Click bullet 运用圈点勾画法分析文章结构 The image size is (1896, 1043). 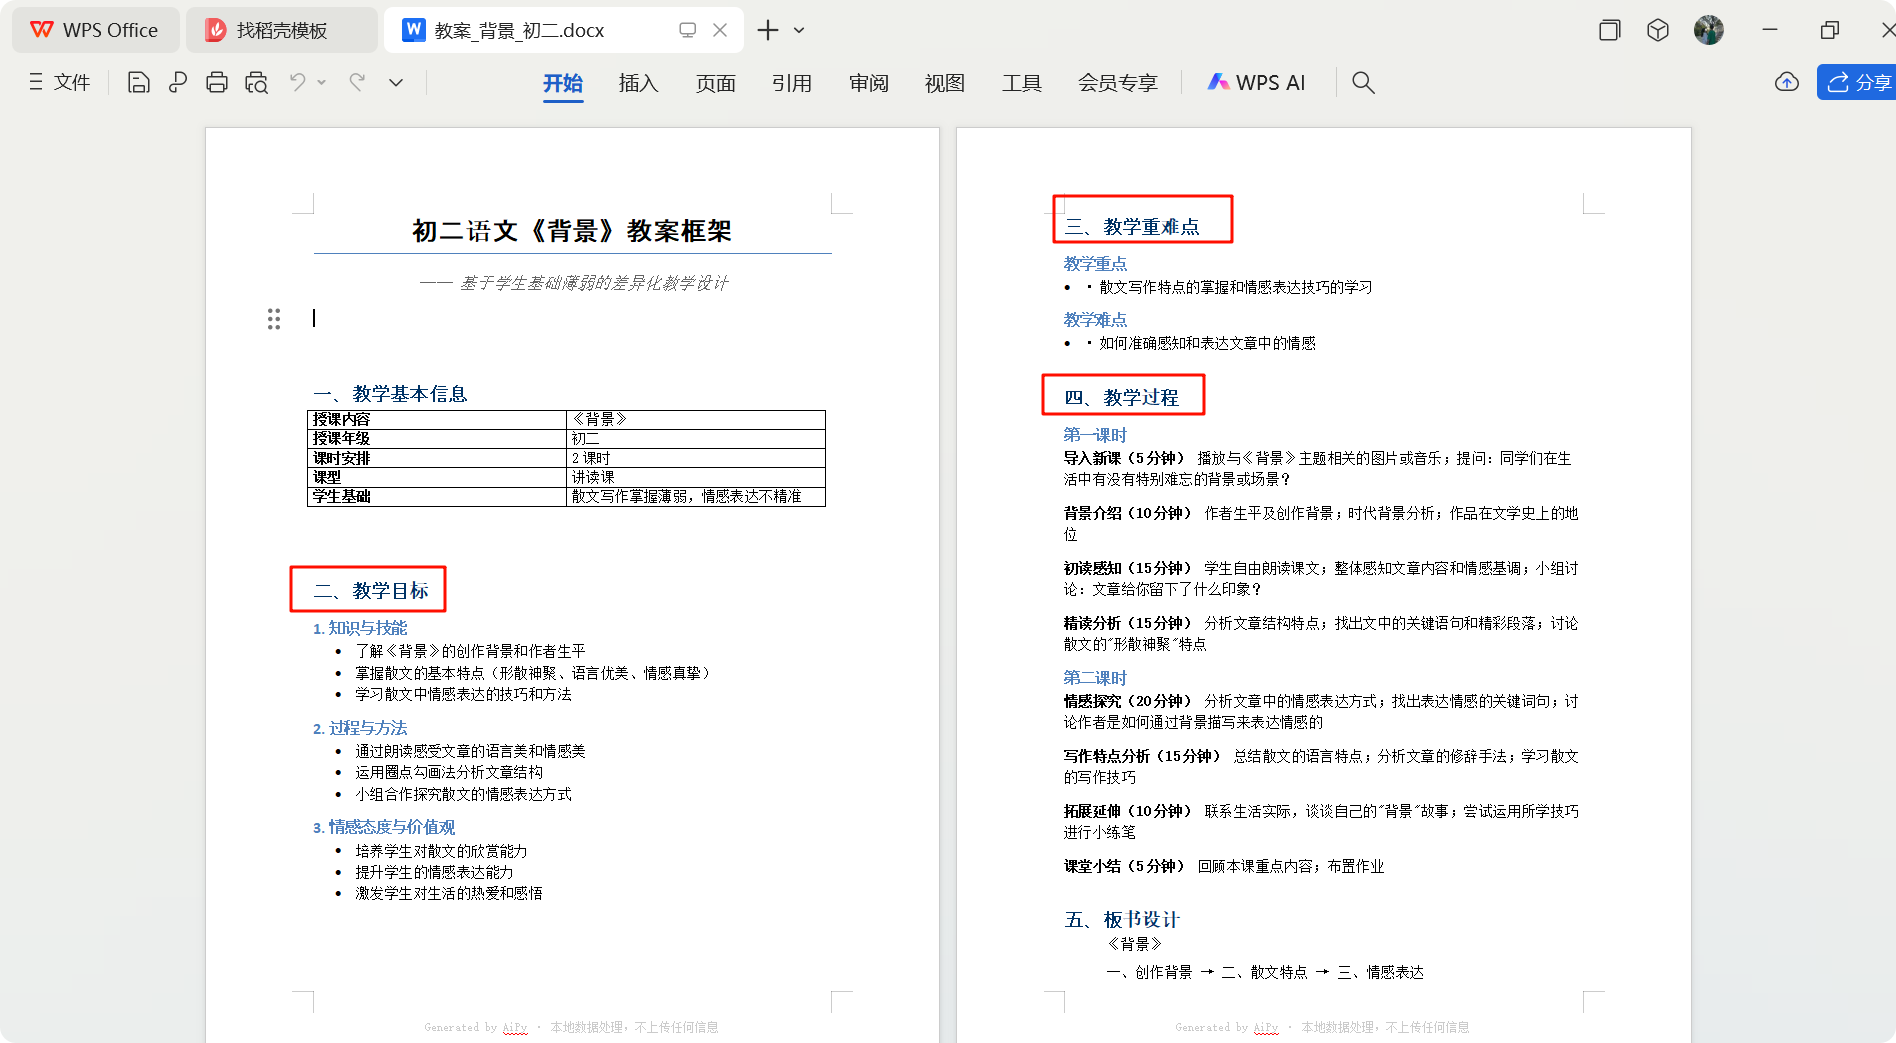pyautogui.click(x=449, y=772)
